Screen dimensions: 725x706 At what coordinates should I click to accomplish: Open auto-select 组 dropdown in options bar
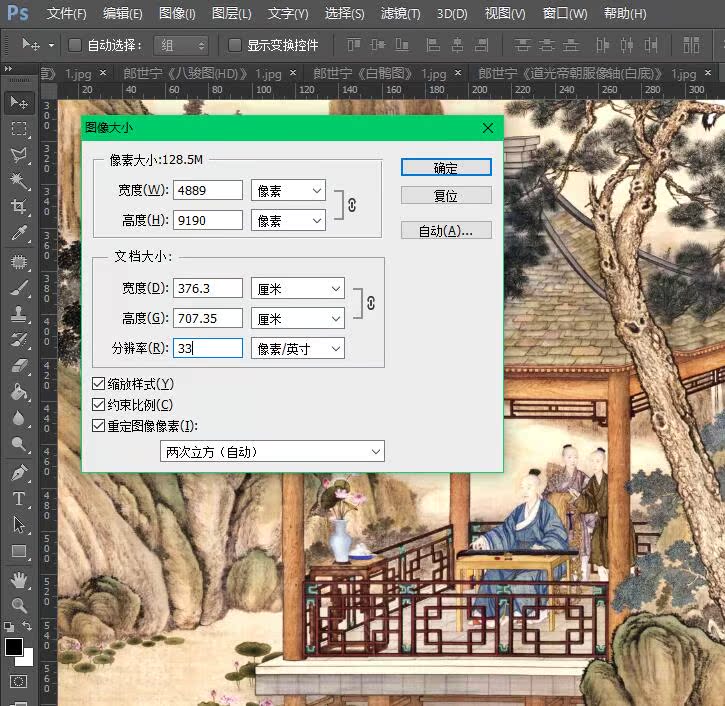tap(181, 45)
